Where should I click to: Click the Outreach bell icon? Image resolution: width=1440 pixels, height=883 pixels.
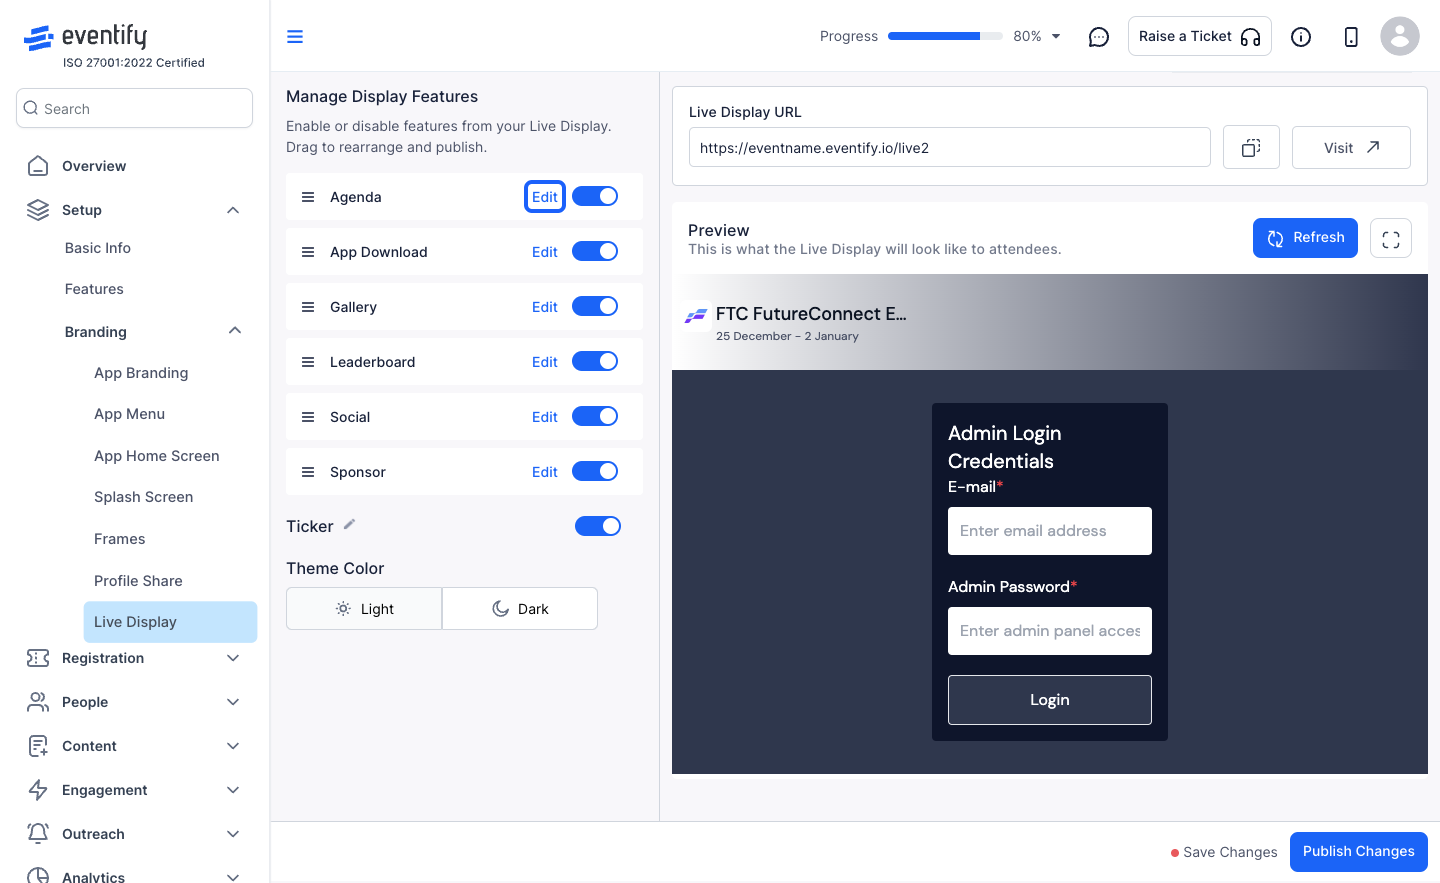point(38,834)
